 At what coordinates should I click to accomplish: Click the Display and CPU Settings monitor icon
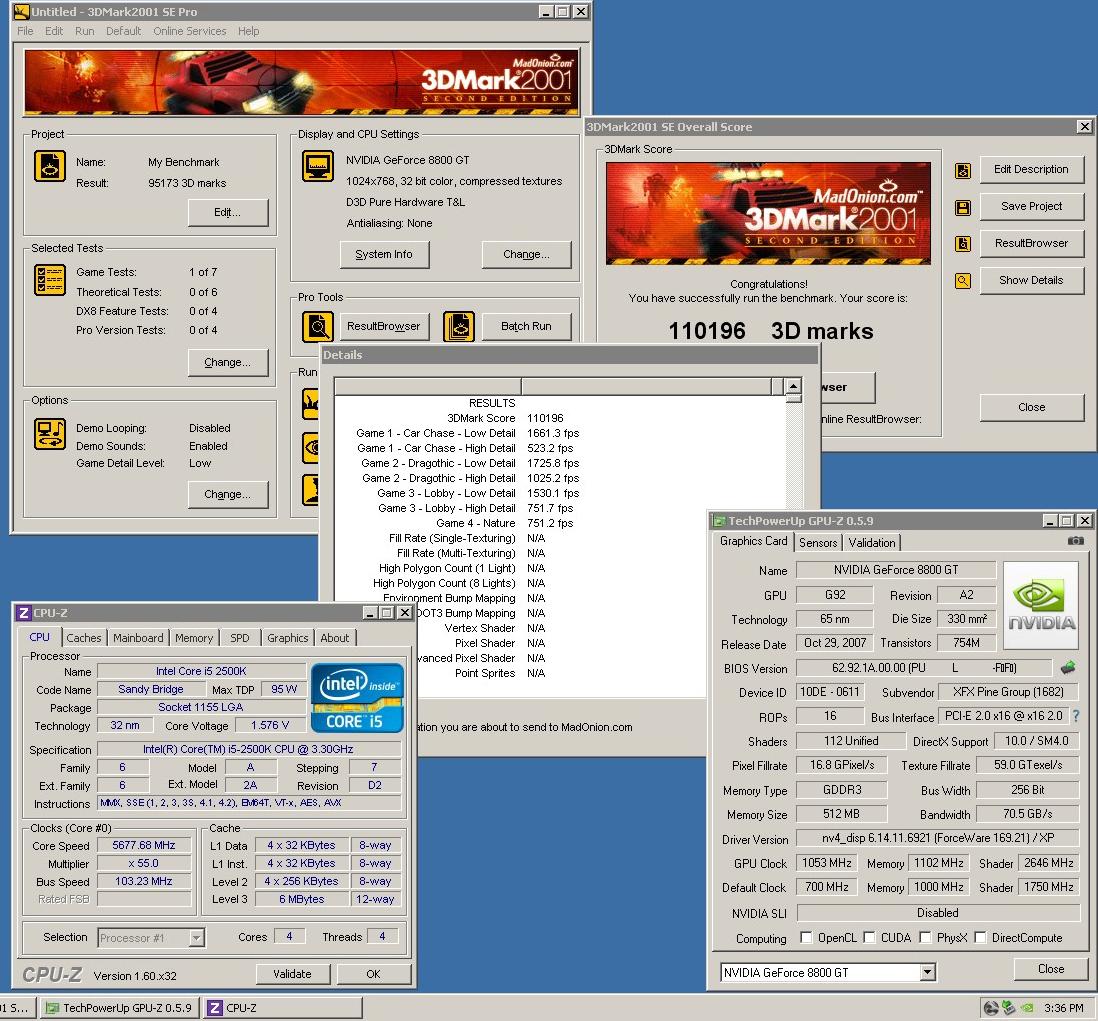318,166
